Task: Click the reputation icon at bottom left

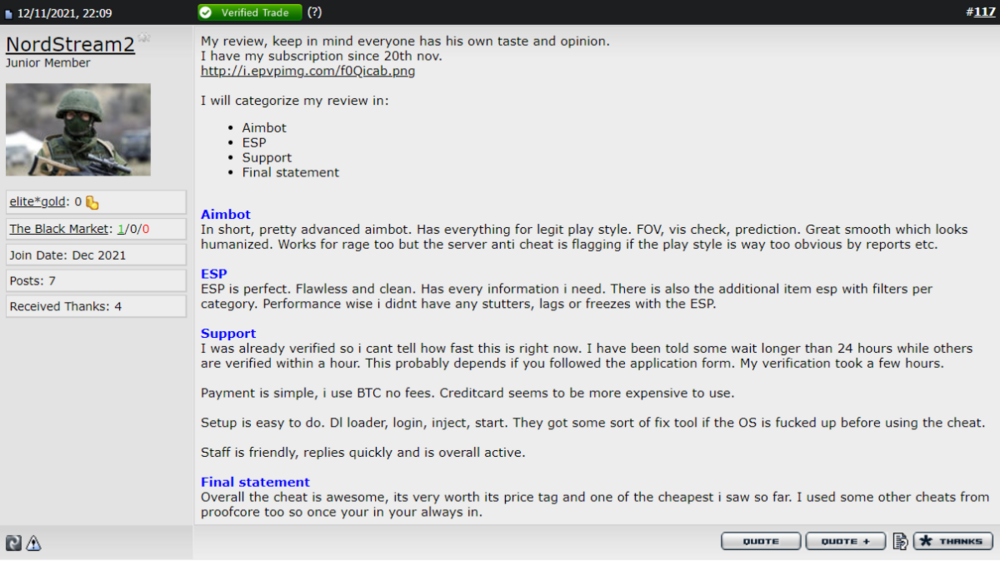Action: click(x=13, y=543)
